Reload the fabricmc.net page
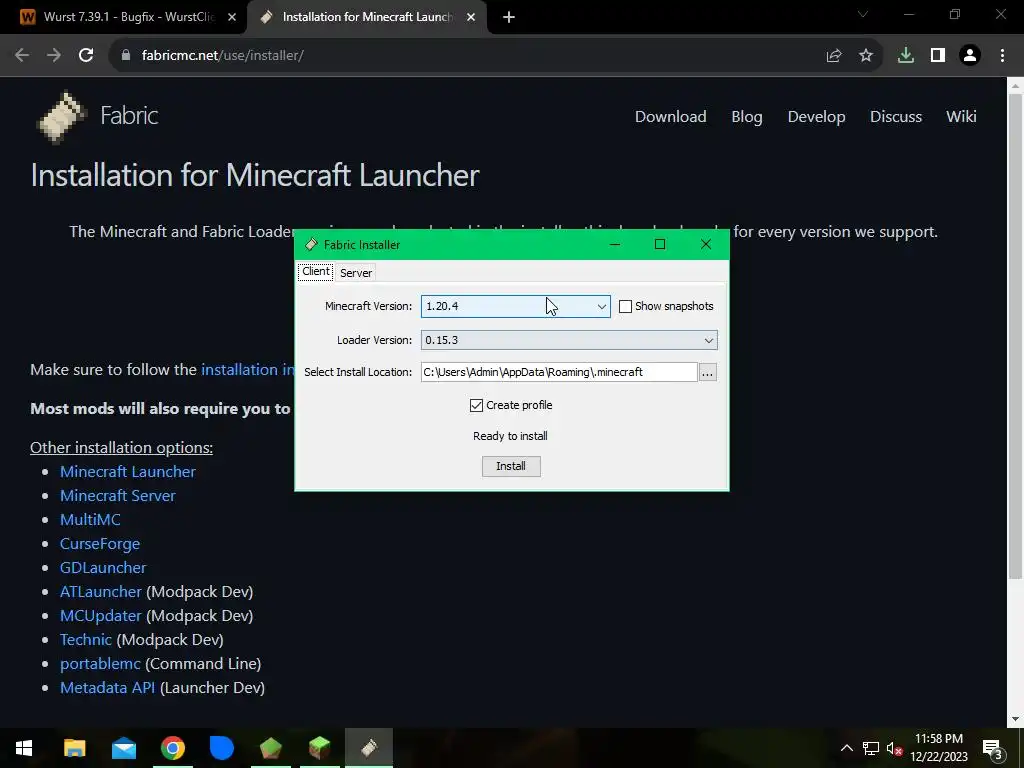1024x768 pixels. 86,56
